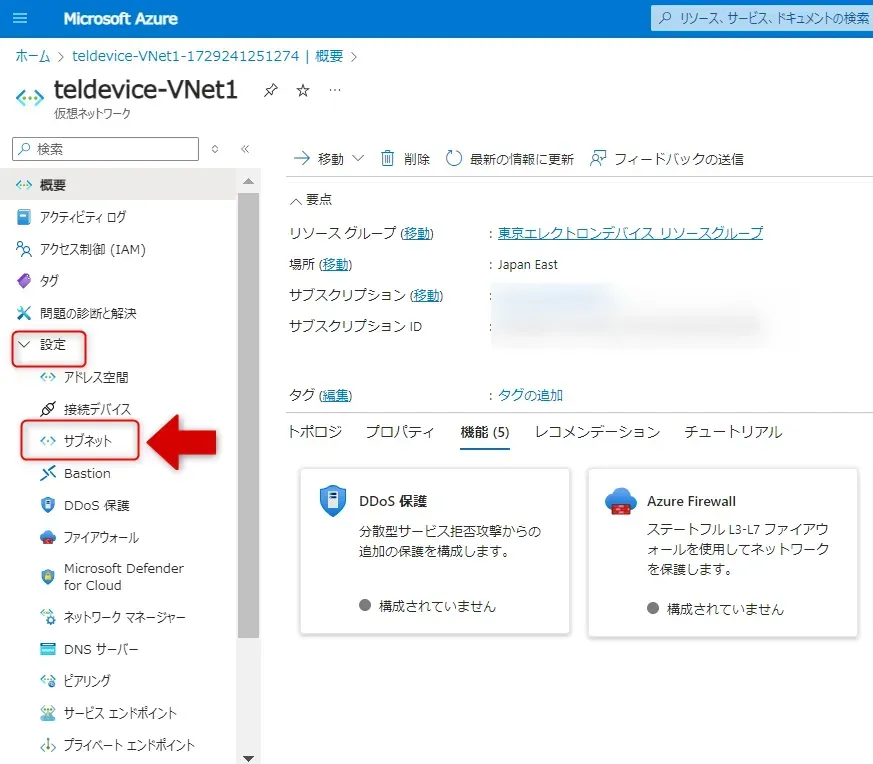873x764 pixels.
Task: Open the 東京エレクトロンデバイス リソースグループ link
Action: click(x=630, y=233)
